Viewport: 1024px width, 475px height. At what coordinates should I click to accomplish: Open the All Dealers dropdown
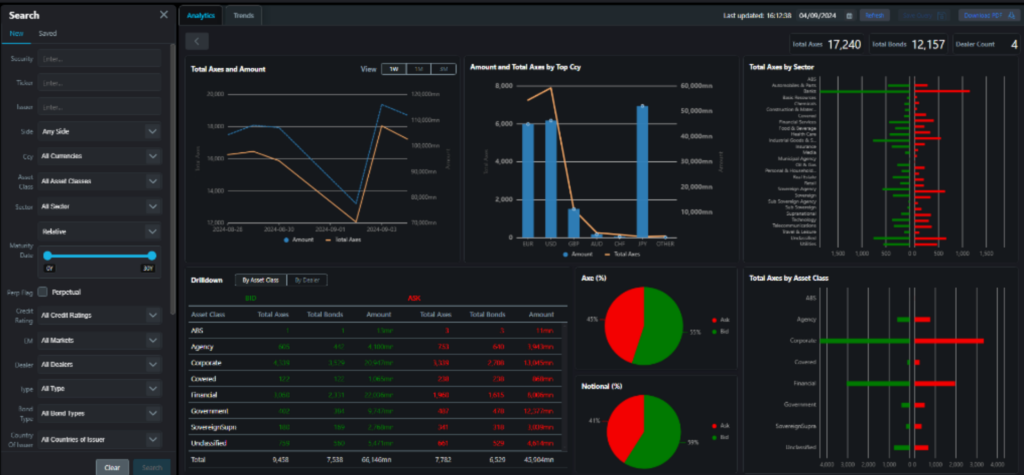99,364
